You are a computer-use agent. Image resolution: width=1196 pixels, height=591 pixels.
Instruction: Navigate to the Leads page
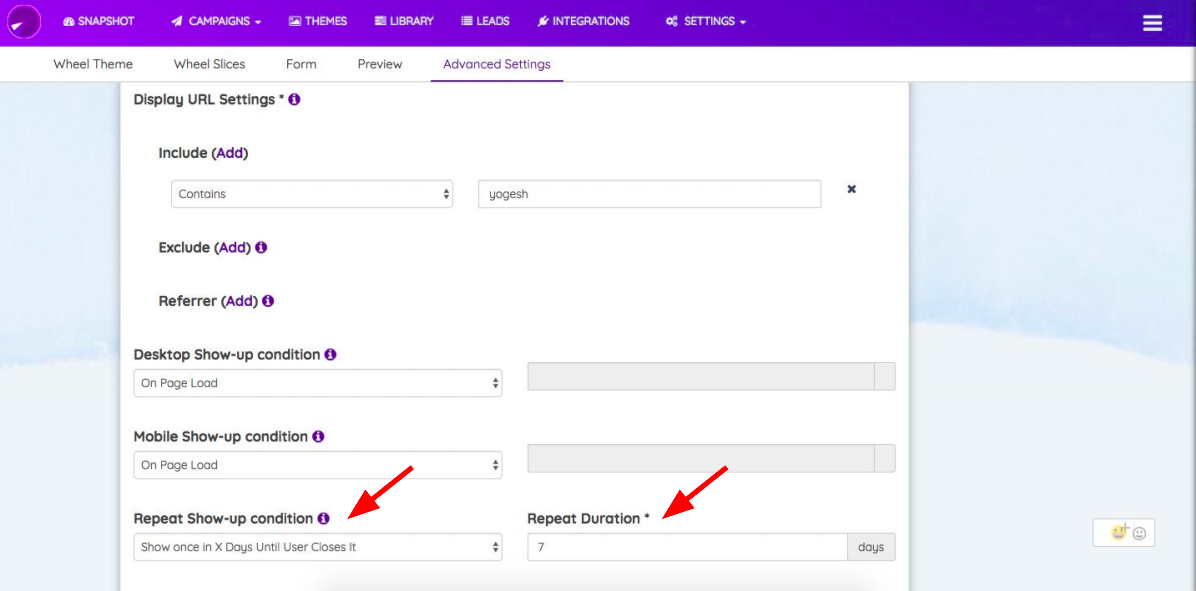[x=485, y=21]
